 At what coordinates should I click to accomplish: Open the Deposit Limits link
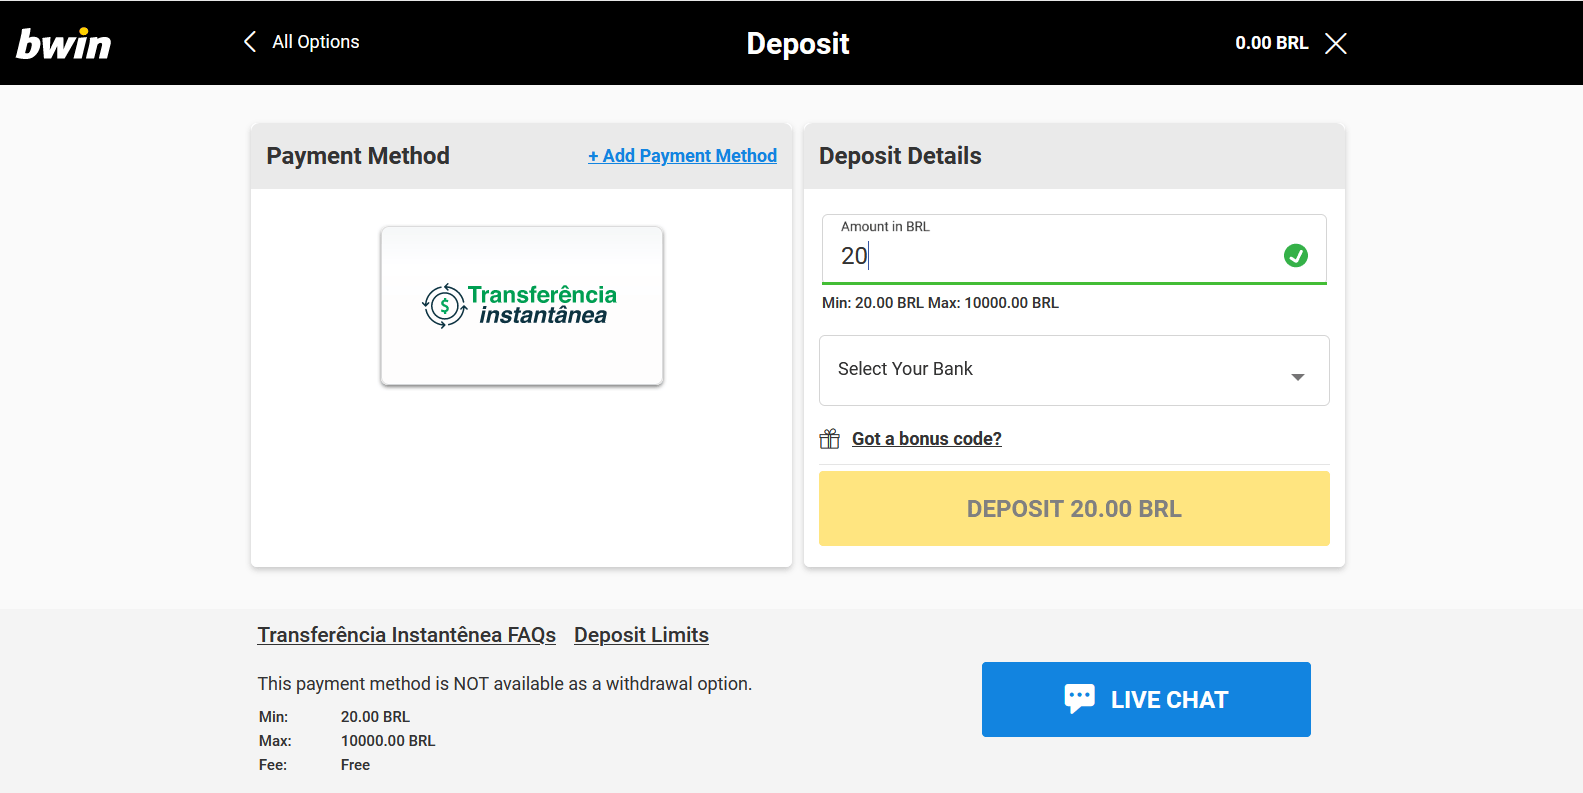(x=641, y=635)
